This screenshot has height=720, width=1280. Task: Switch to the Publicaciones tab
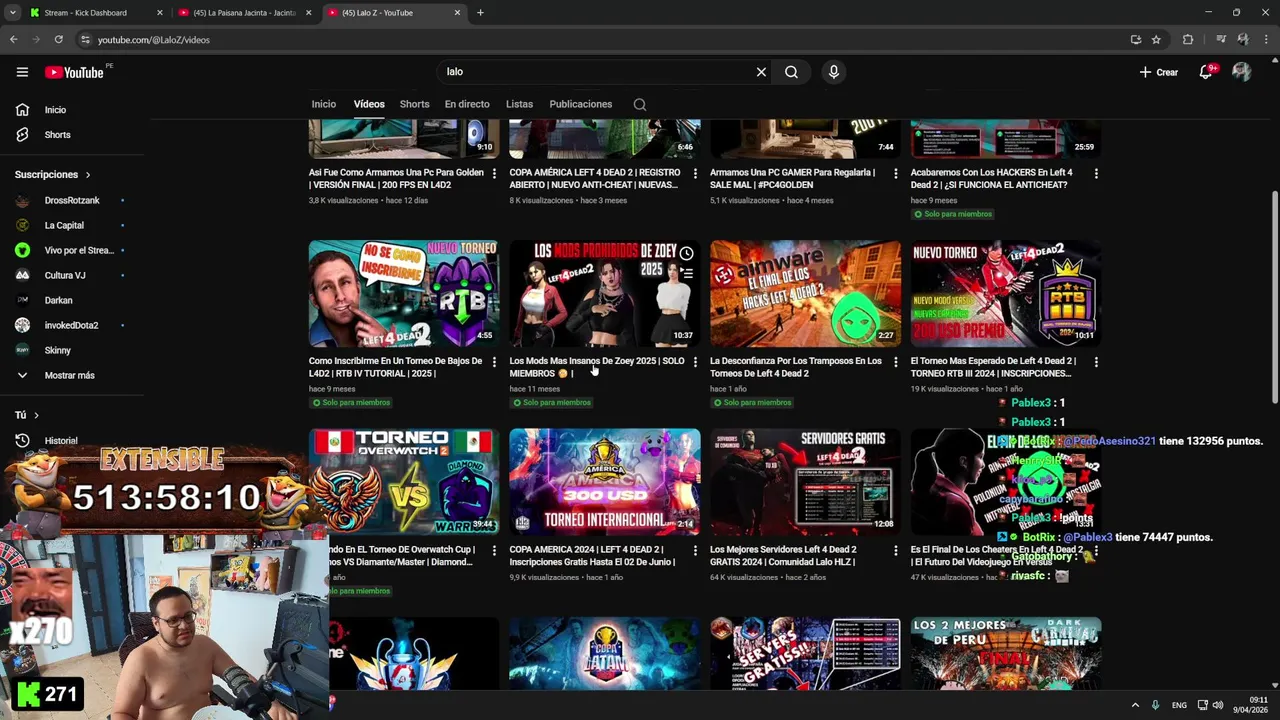pyautogui.click(x=580, y=104)
